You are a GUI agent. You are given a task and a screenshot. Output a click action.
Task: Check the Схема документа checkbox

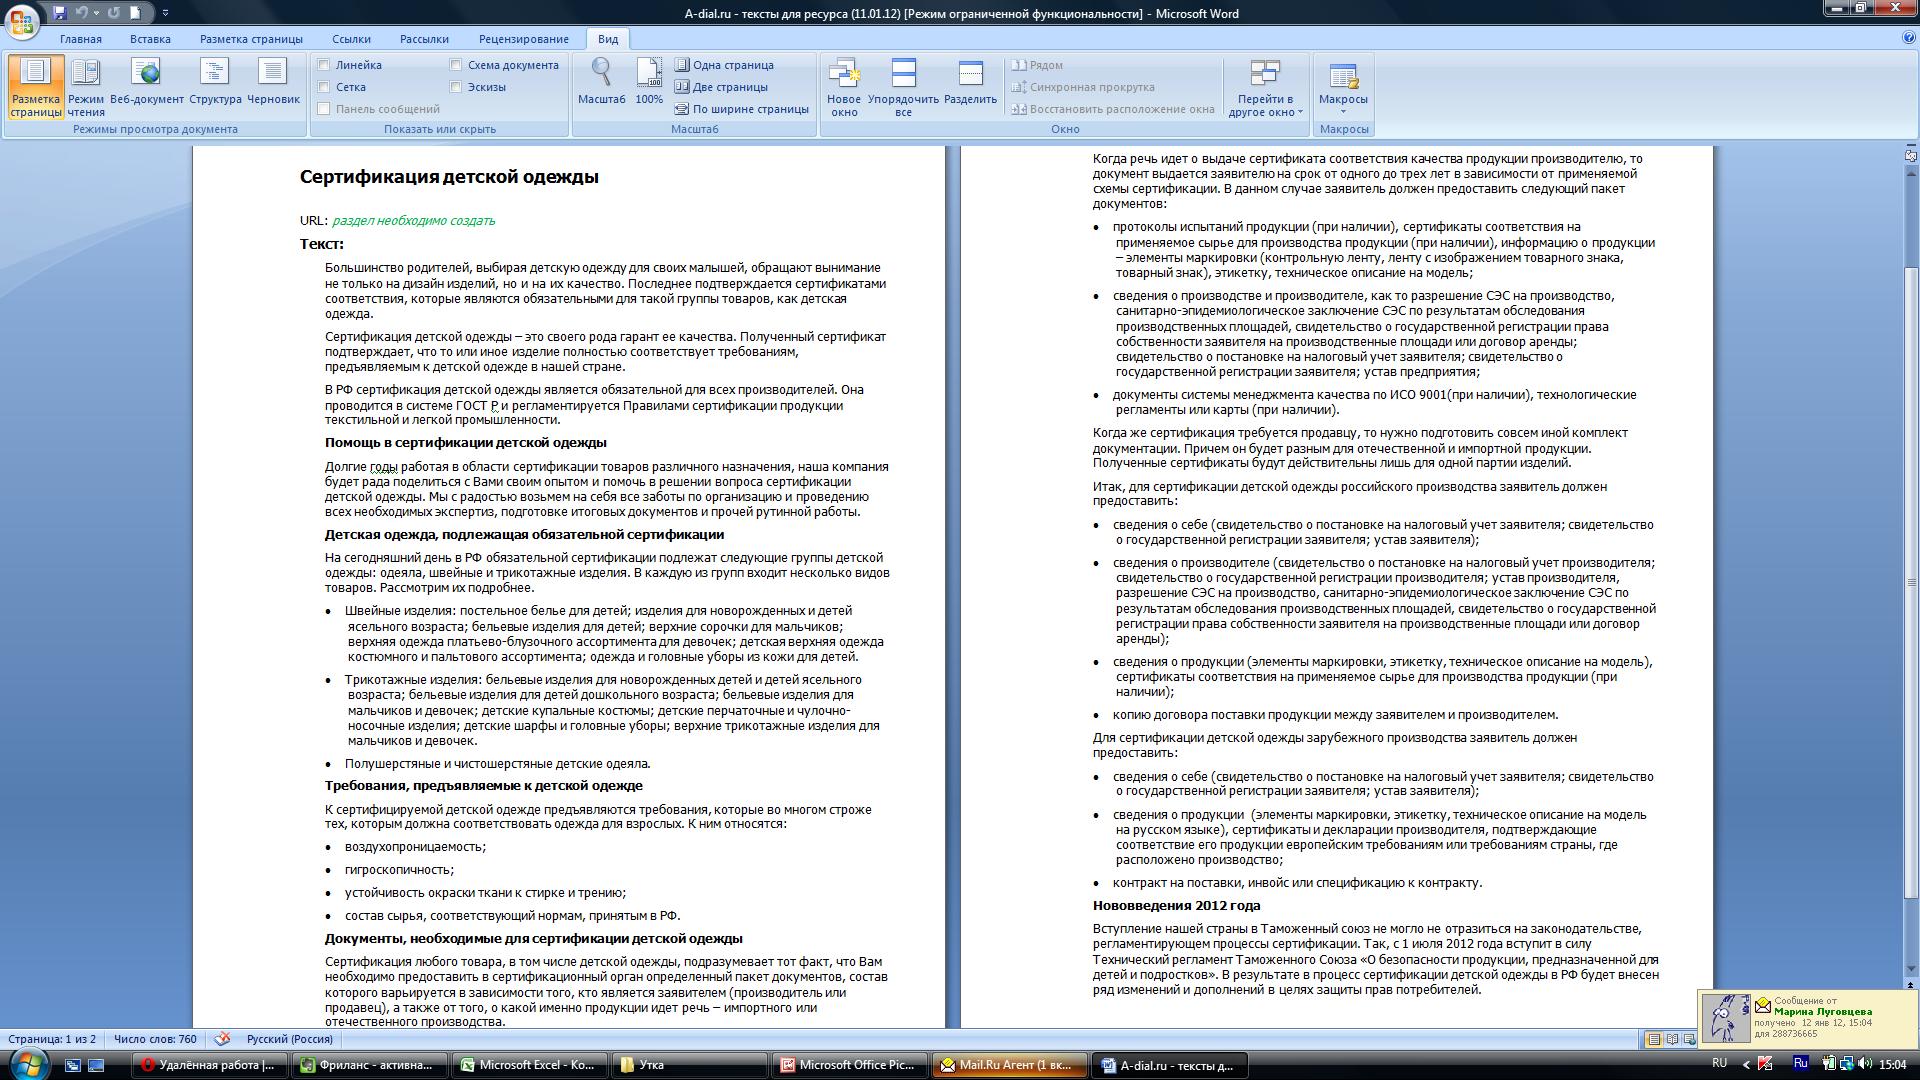click(456, 65)
